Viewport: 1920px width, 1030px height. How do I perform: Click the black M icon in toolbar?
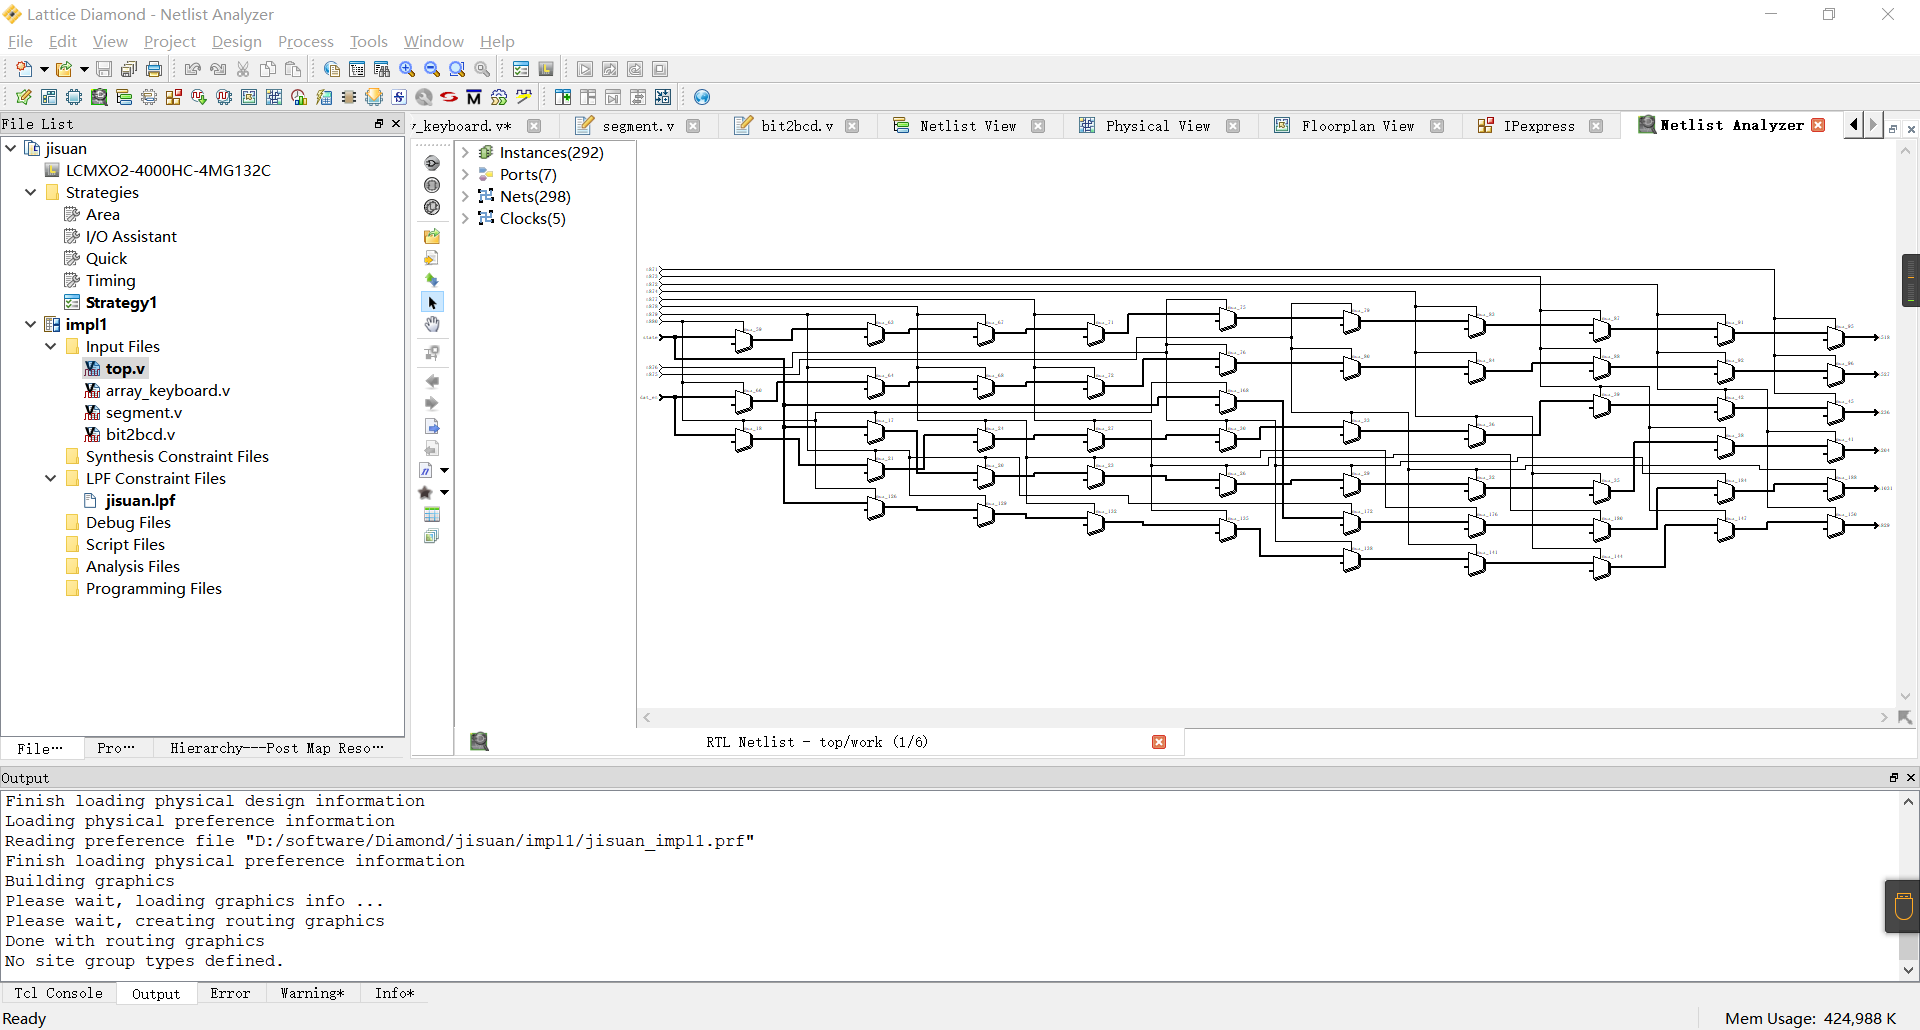[x=474, y=97]
